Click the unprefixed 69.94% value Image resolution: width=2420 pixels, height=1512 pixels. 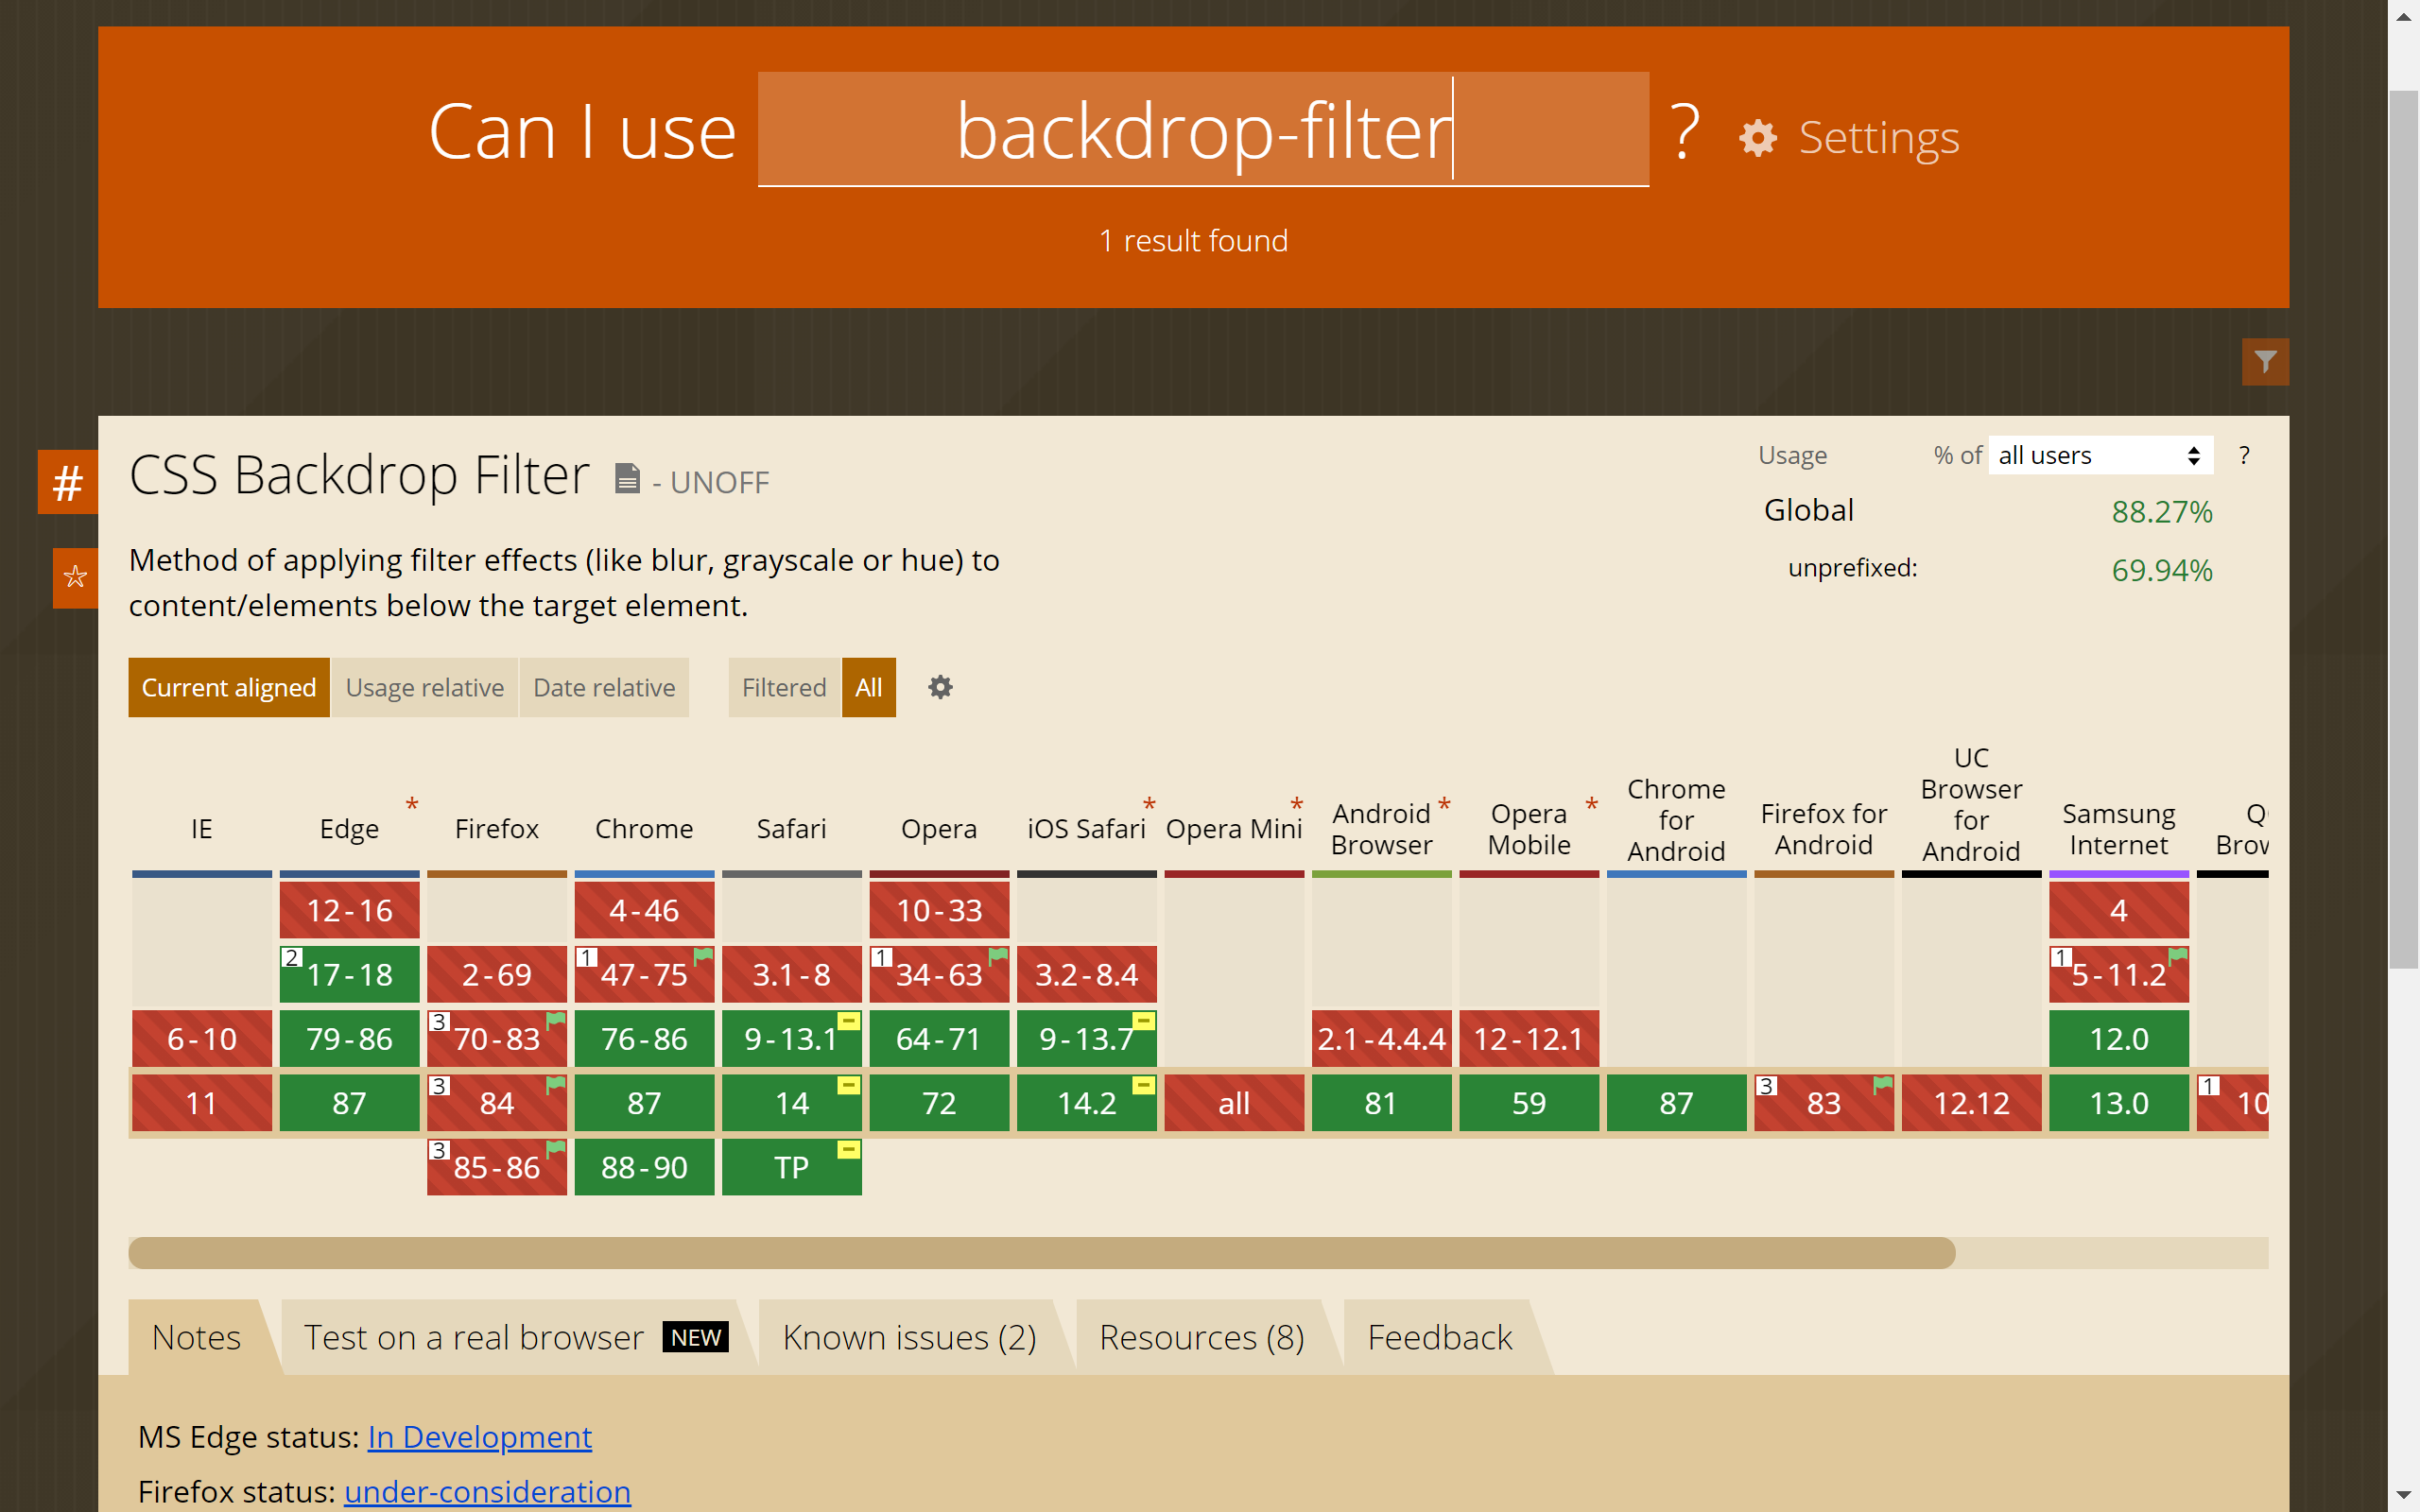coord(2161,570)
